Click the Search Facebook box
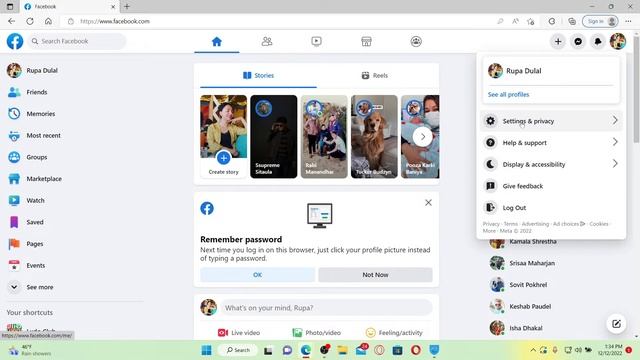The height and width of the screenshot is (360, 640). pos(77,41)
